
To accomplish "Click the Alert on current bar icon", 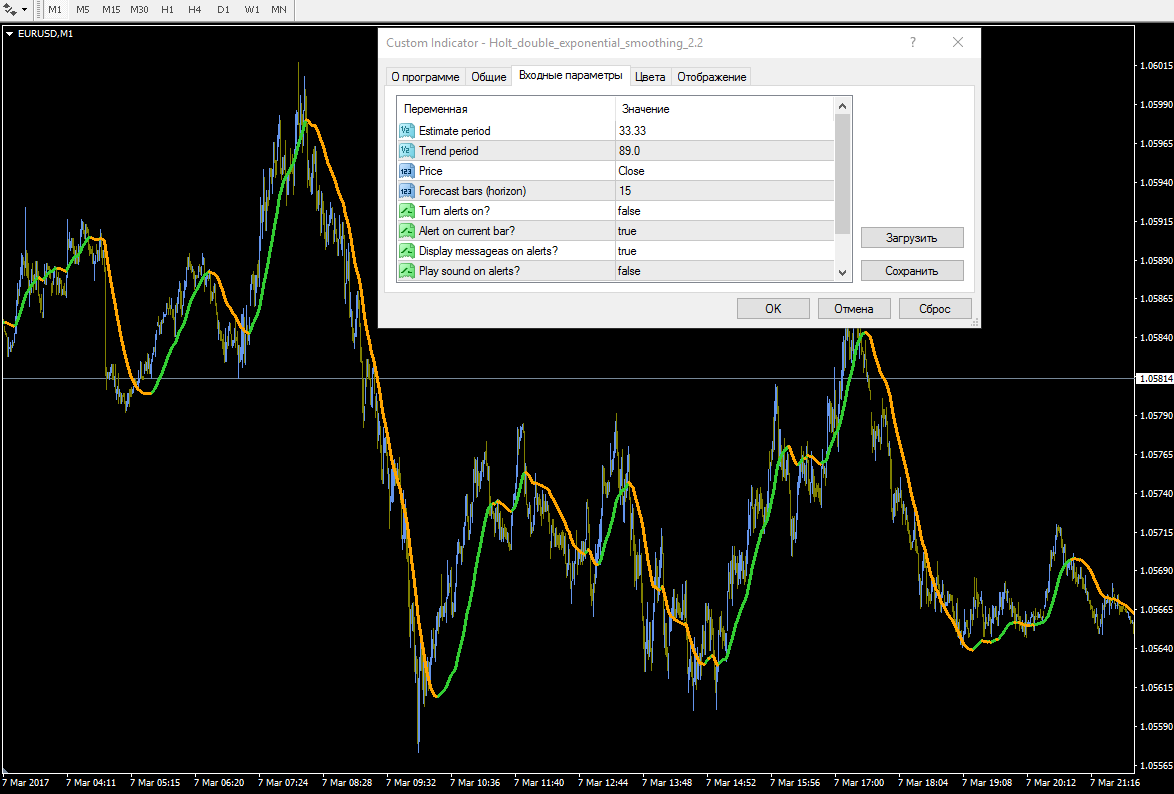I will click(x=407, y=231).
